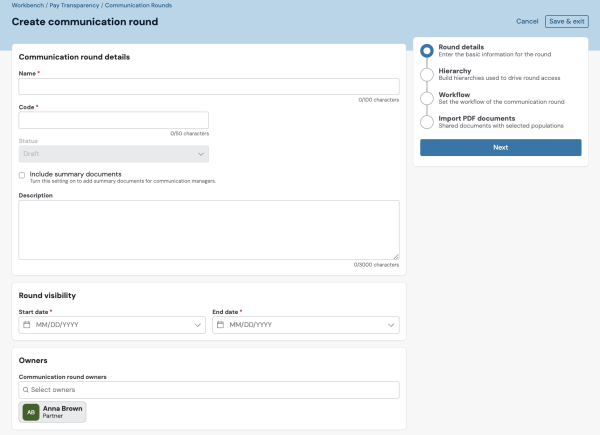Click the calendar icon in Start date
Screen dimensions: 600x435
pos(27,325)
